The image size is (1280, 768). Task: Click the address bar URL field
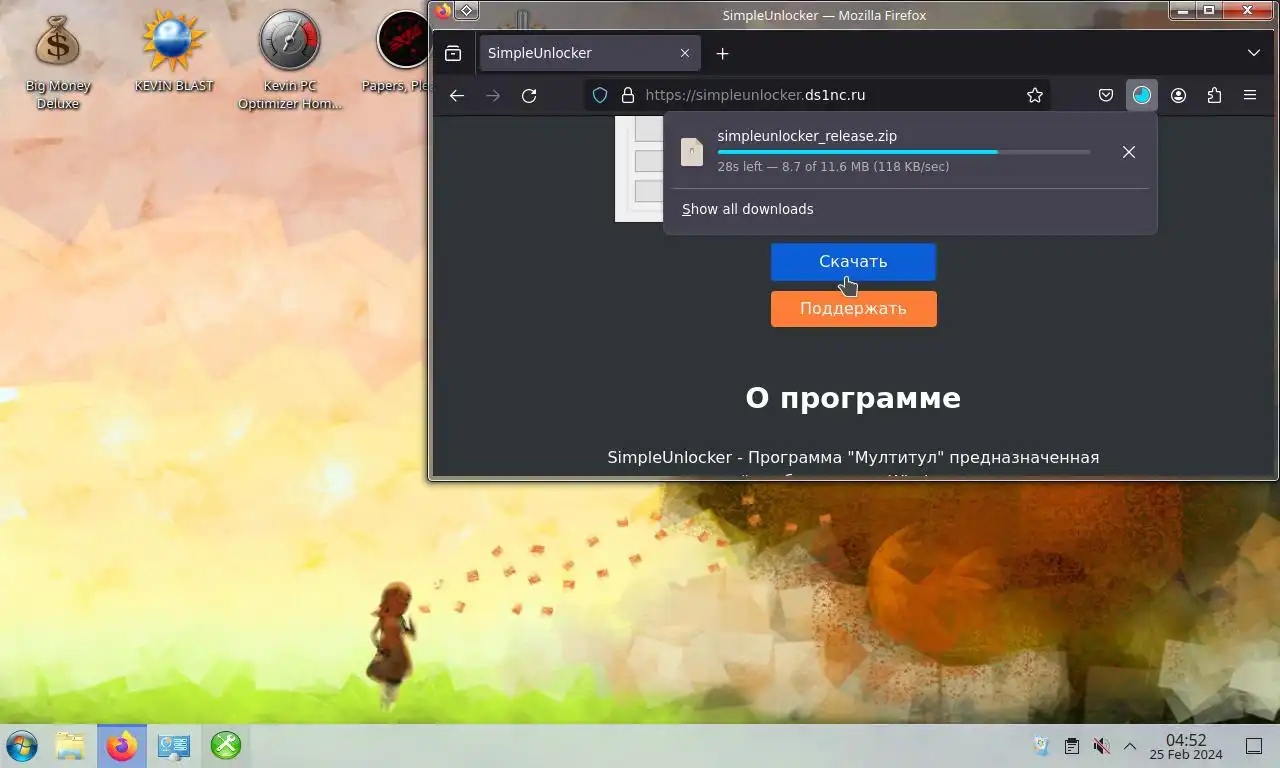[x=815, y=95]
